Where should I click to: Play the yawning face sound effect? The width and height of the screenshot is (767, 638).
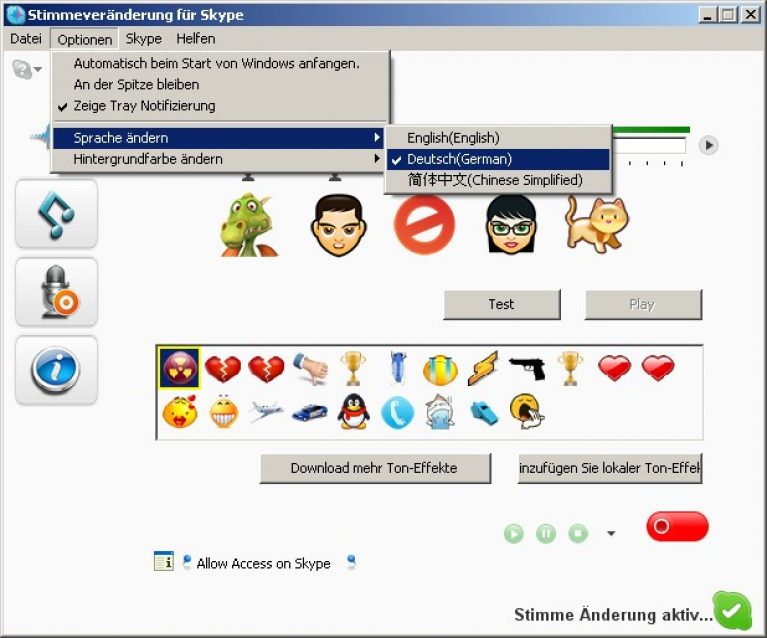click(527, 411)
